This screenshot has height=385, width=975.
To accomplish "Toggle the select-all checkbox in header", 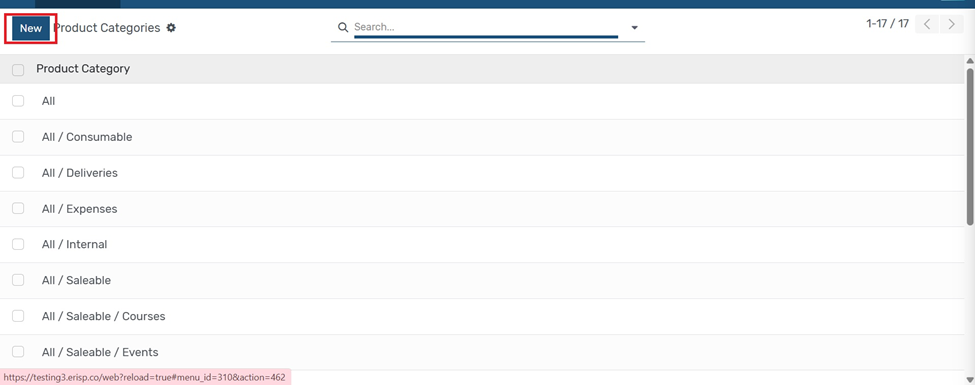I will (18, 70).
